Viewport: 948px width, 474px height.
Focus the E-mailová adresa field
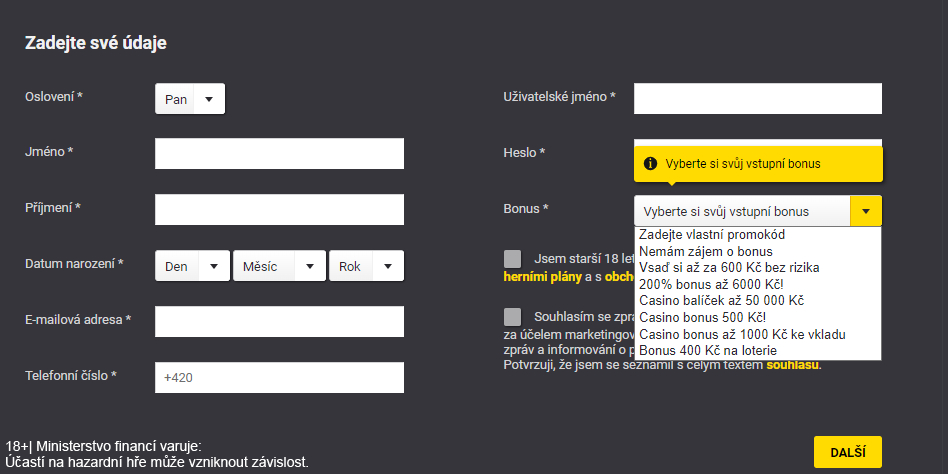tap(279, 322)
